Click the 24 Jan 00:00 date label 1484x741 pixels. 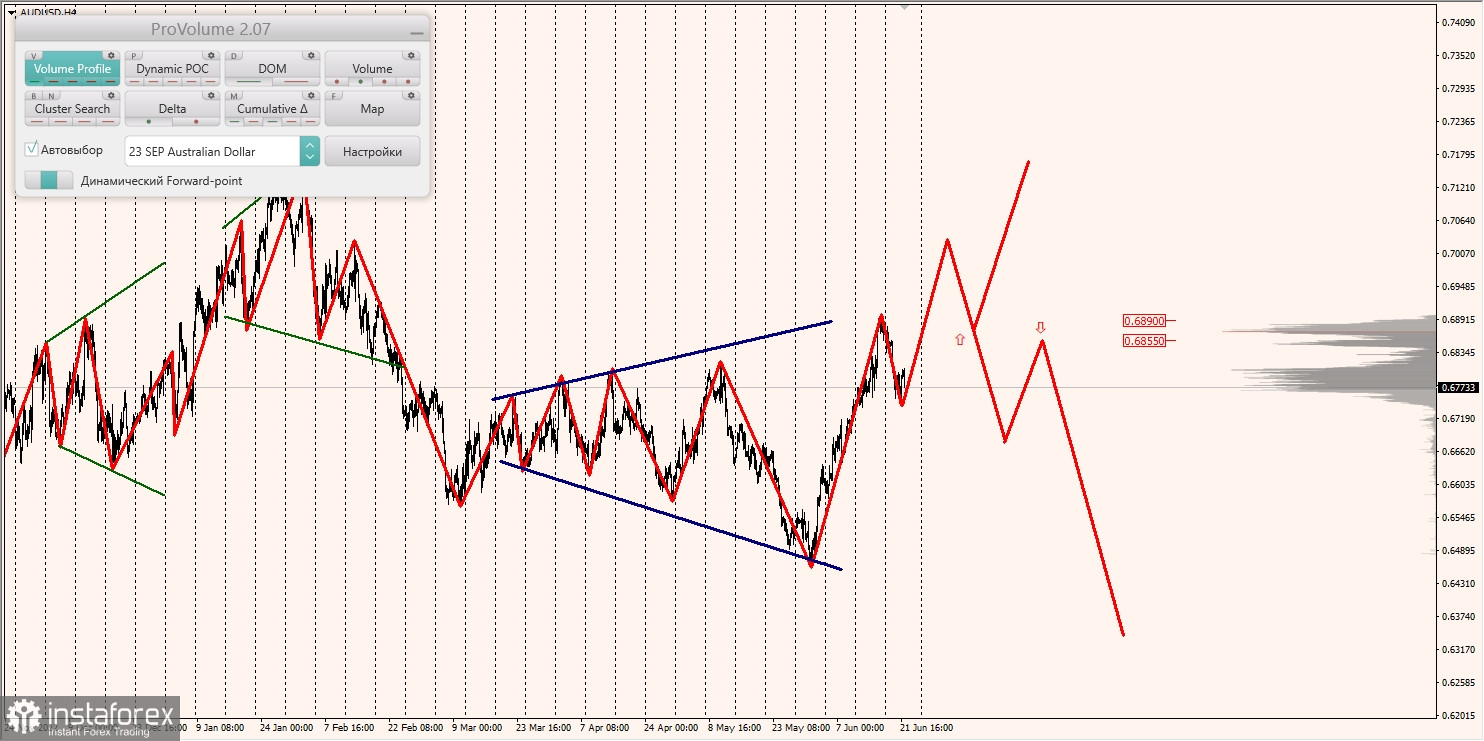click(286, 728)
